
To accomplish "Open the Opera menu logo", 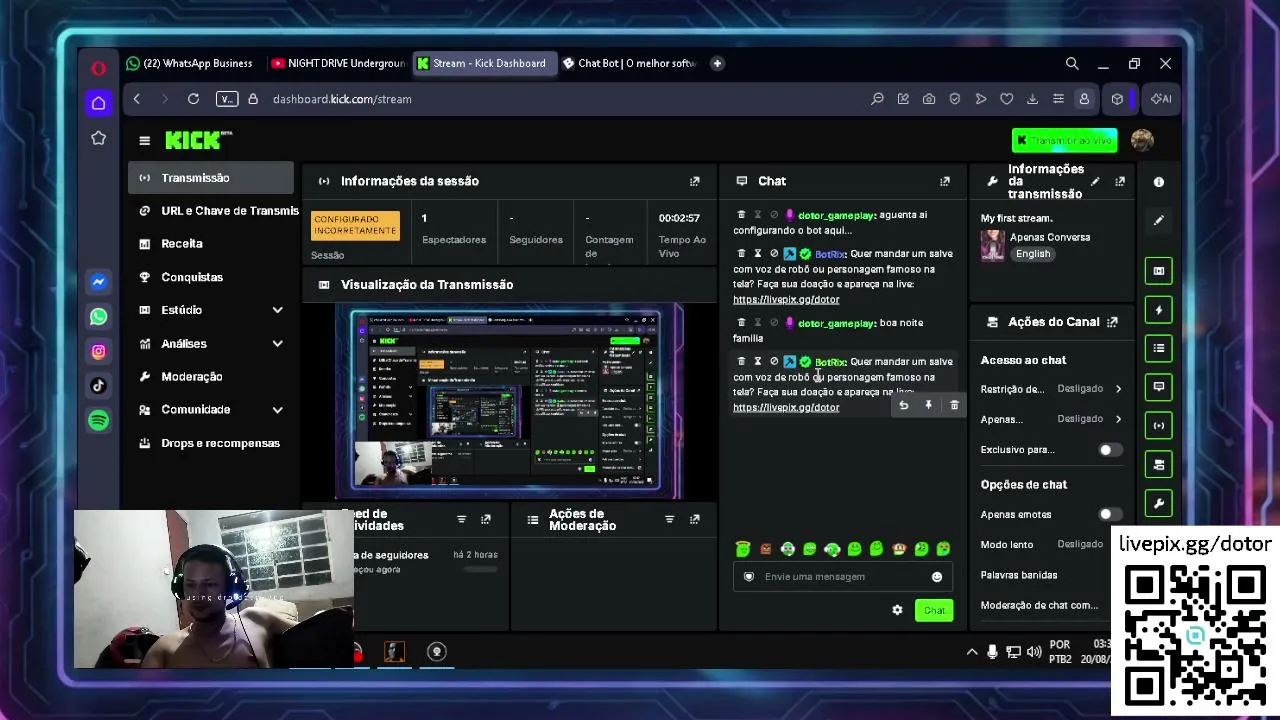I will point(98,68).
